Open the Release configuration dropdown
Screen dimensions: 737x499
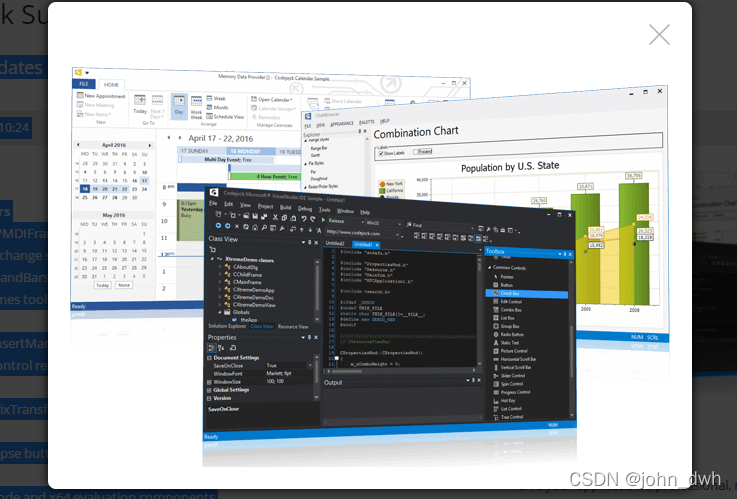[x=362, y=222]
